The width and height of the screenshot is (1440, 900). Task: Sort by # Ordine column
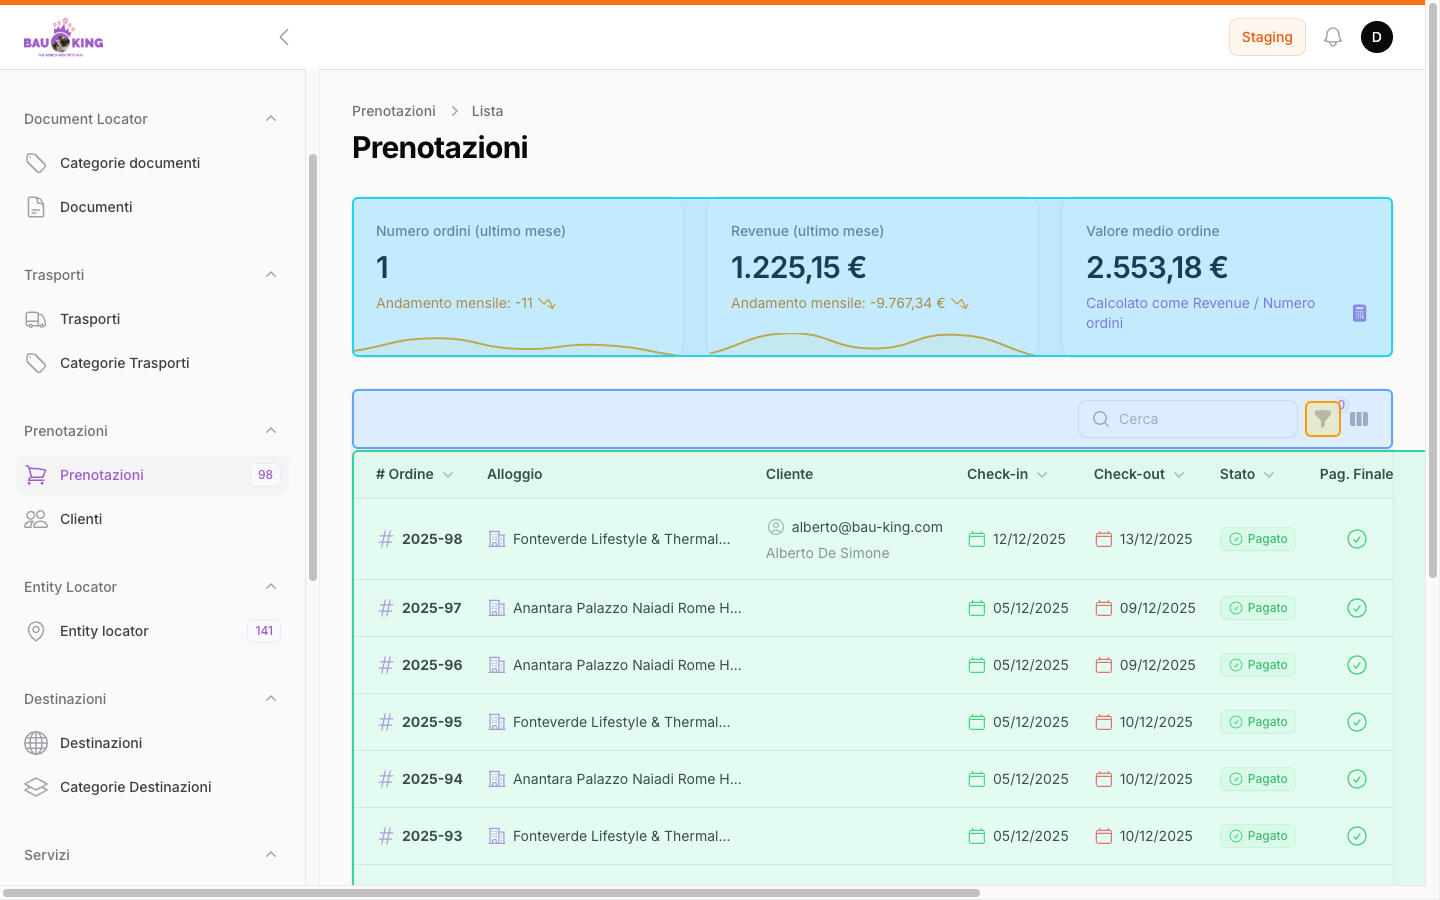pos(415,474)
